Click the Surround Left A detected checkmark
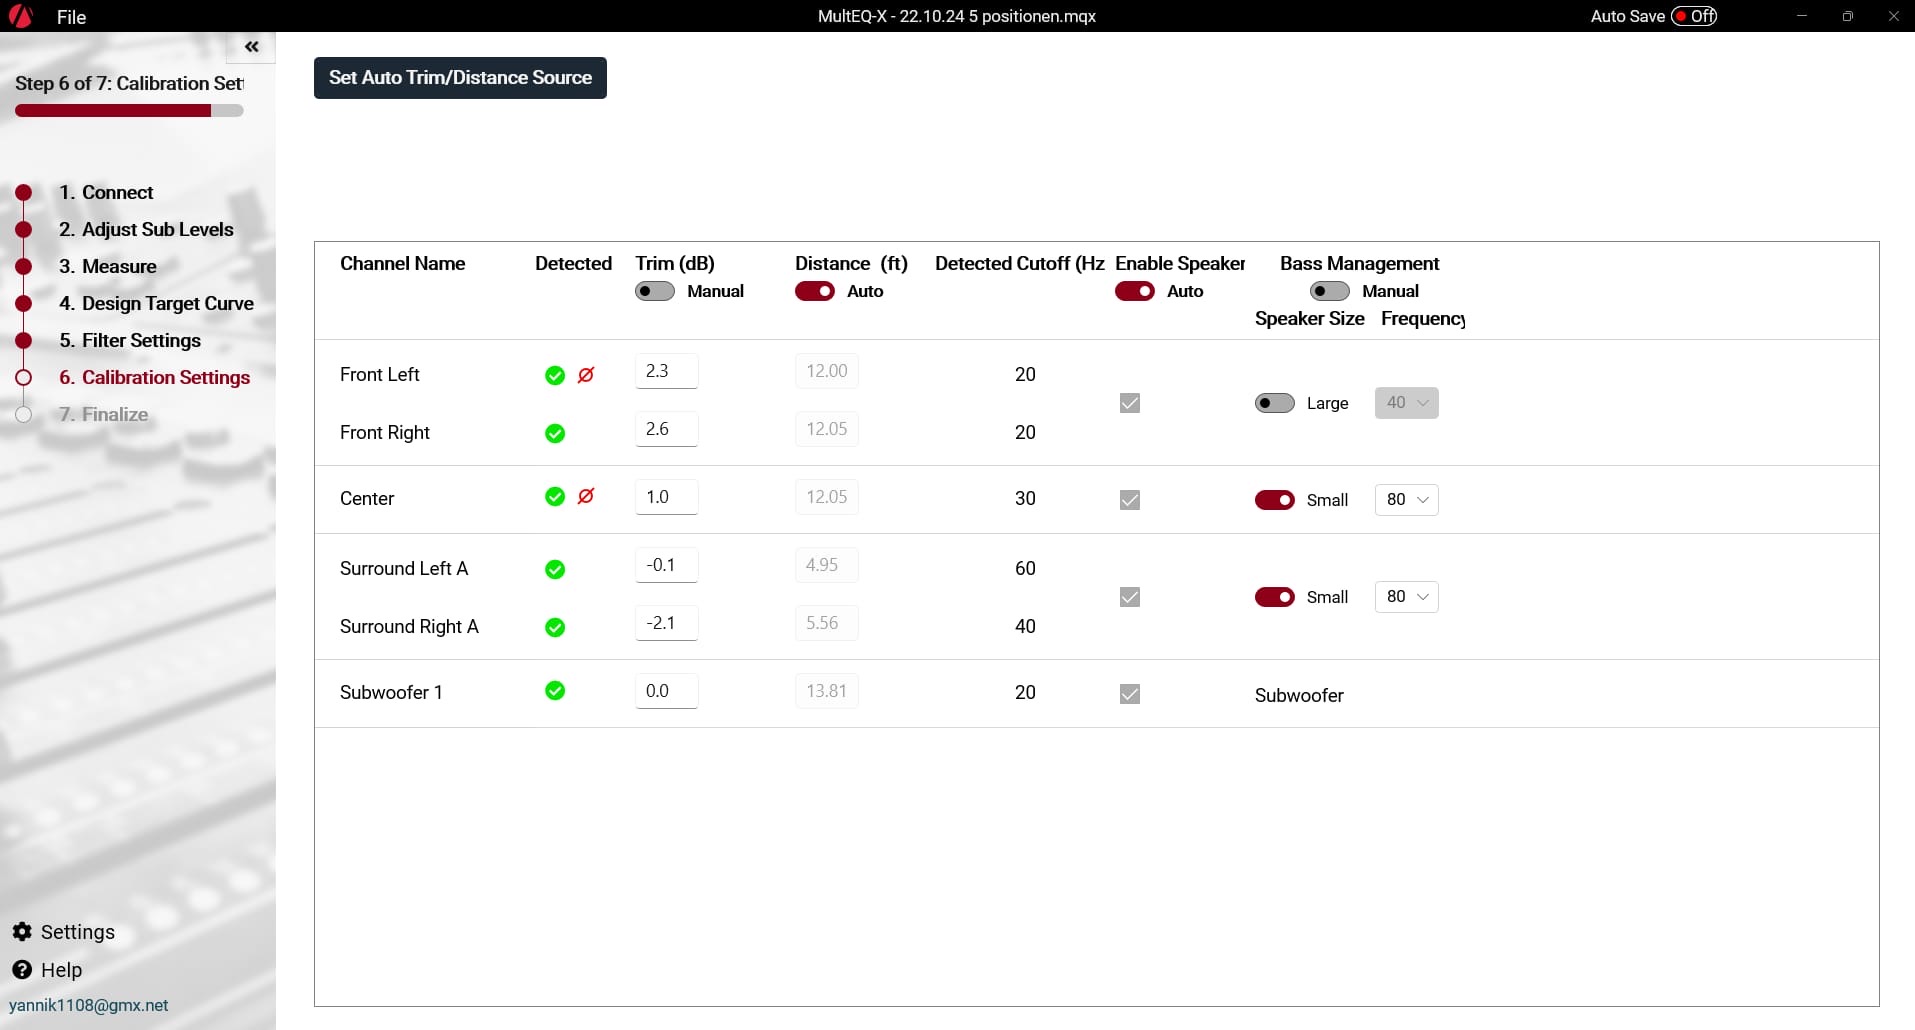The image size is (1915, 1030). (x=555, y=569)
